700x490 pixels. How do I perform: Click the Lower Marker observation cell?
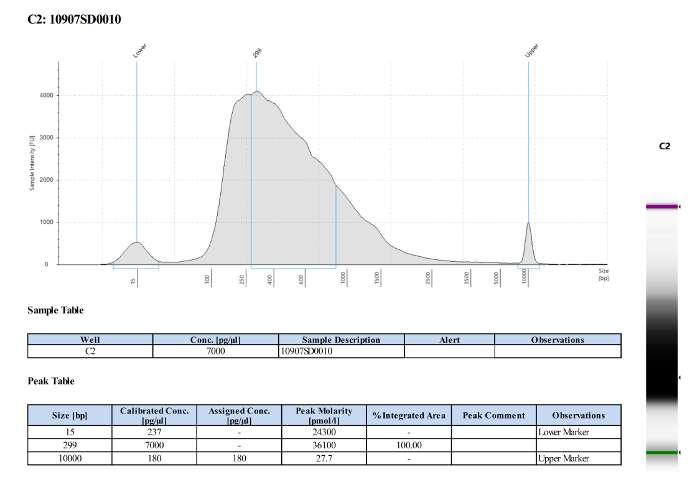(x=579, y=432)
